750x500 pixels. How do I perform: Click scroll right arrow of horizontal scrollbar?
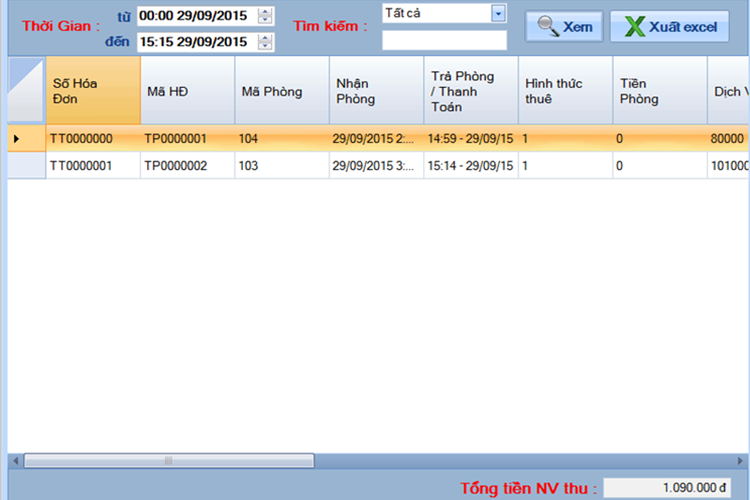coord(740,461)
